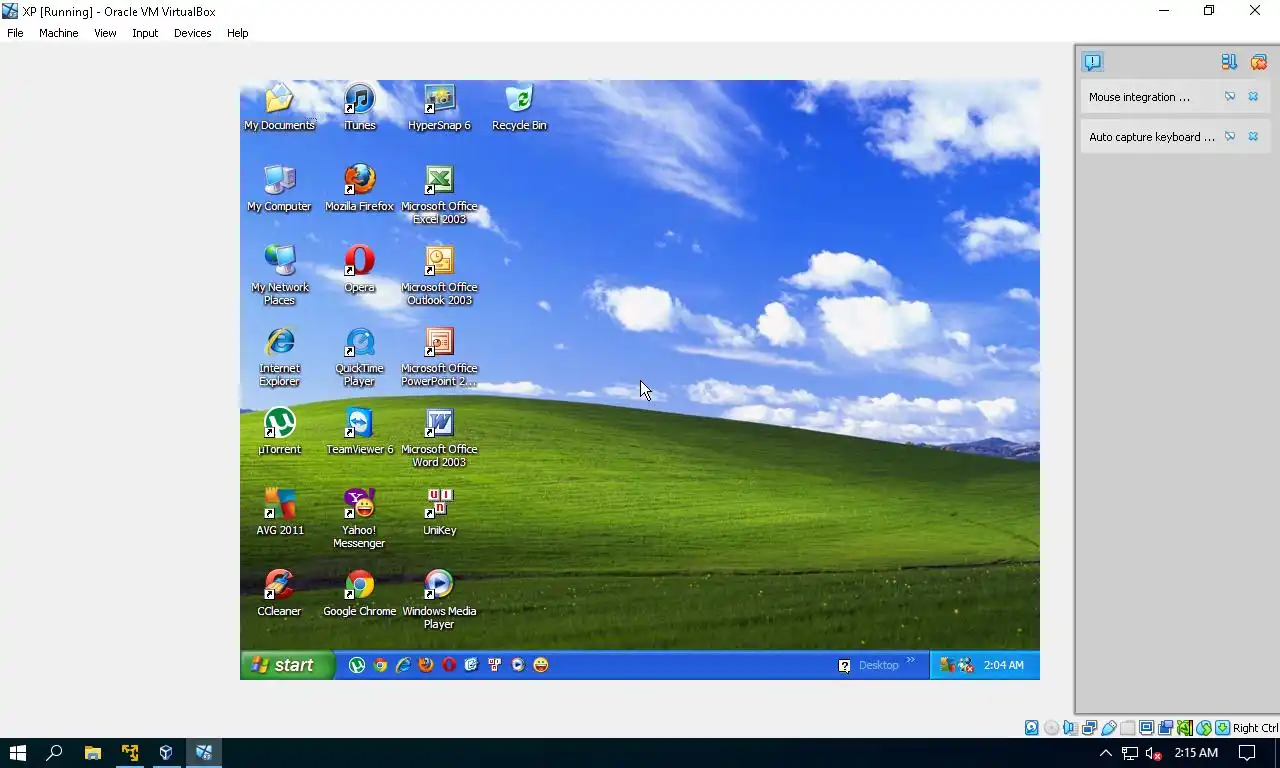1280x768 pixels.
Task: Open the XP start menu
Action: [287, 665]
